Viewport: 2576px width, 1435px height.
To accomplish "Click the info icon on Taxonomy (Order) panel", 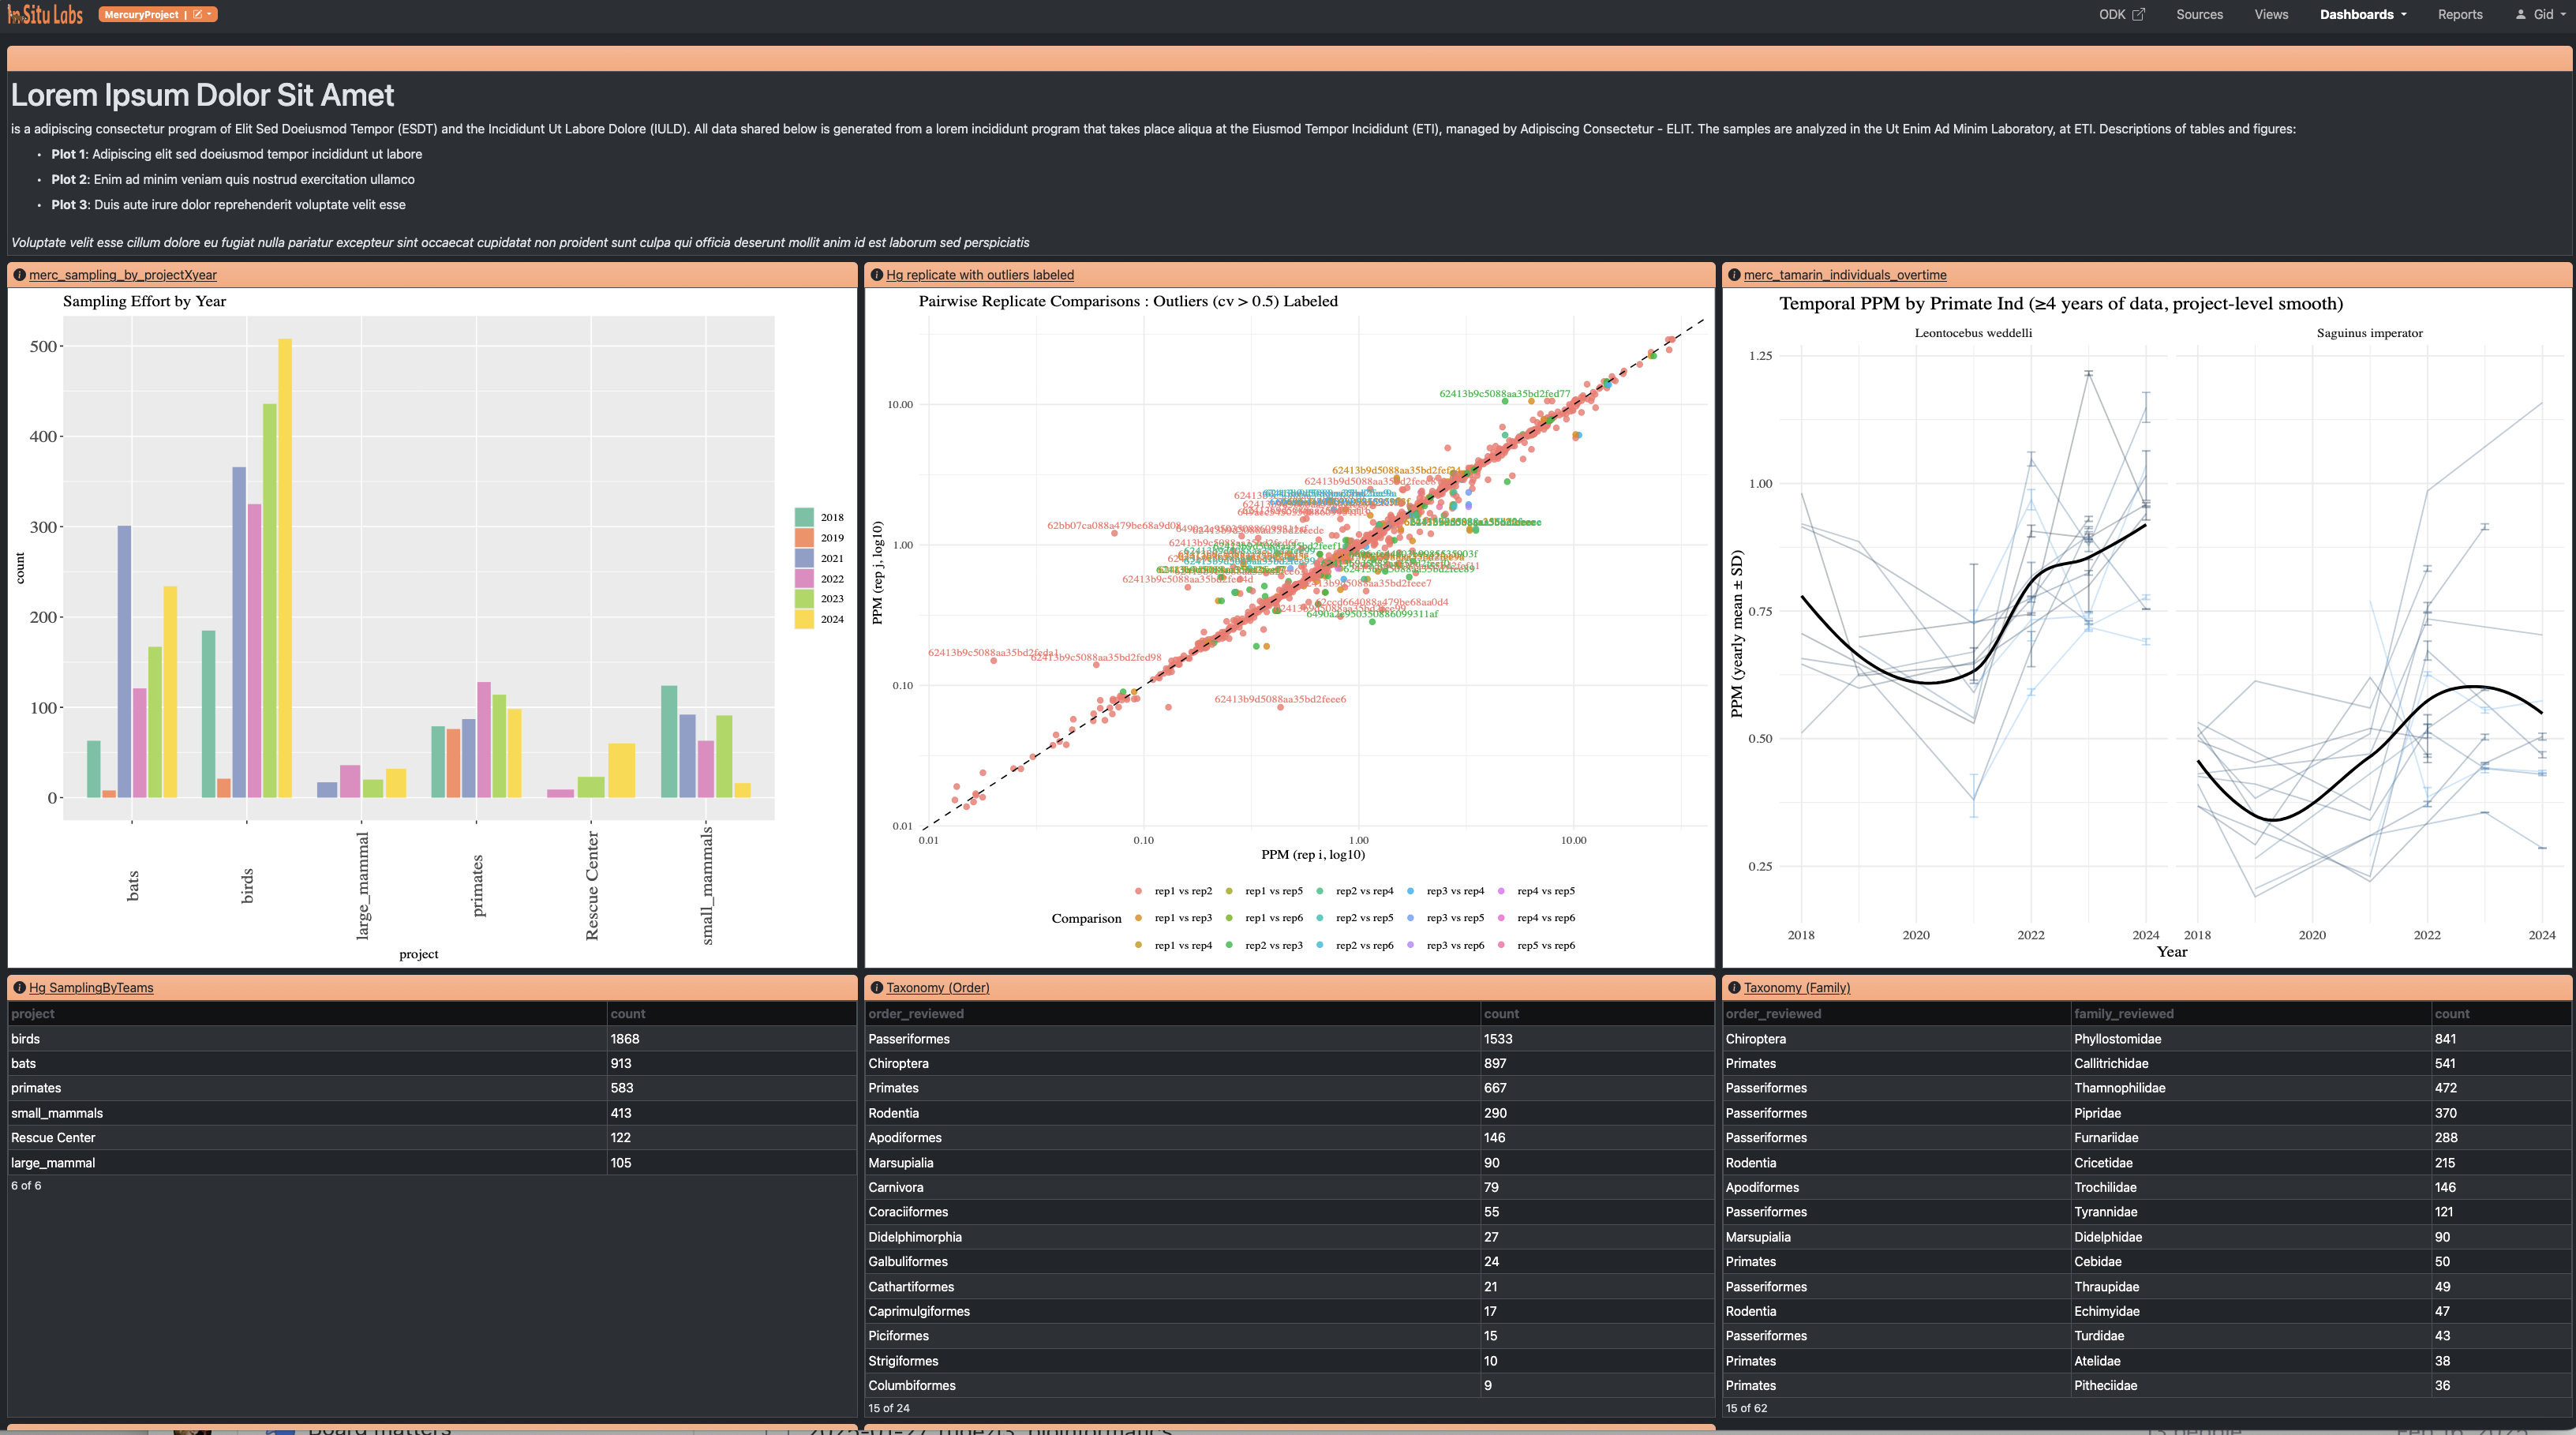I will click(x=875, y=988).
